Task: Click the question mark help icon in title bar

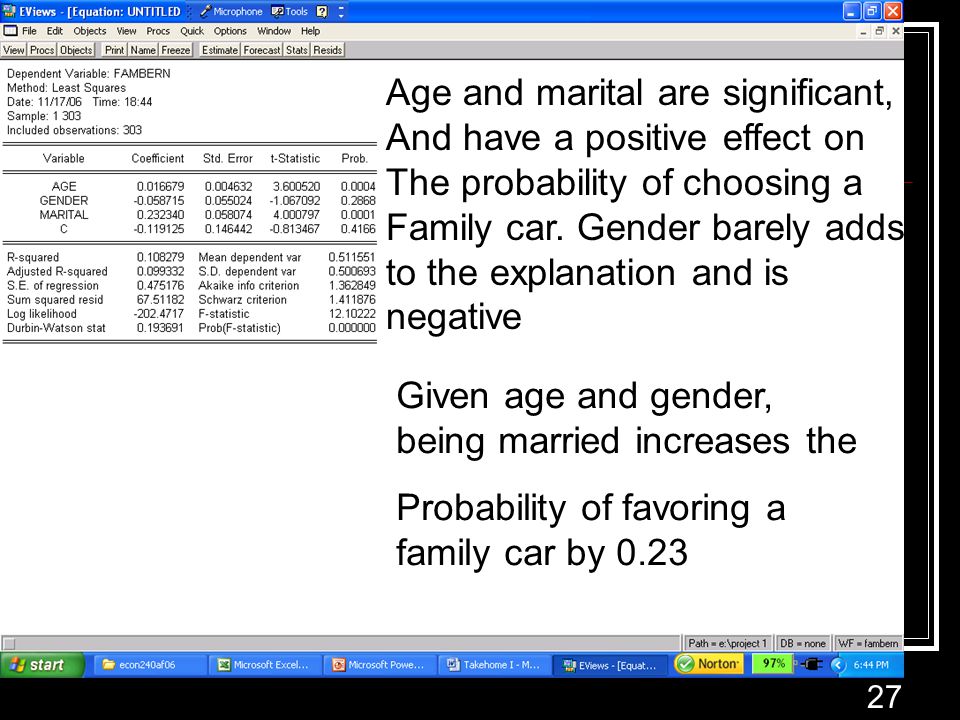Action: pyautogui.click(x=322, y=12)
